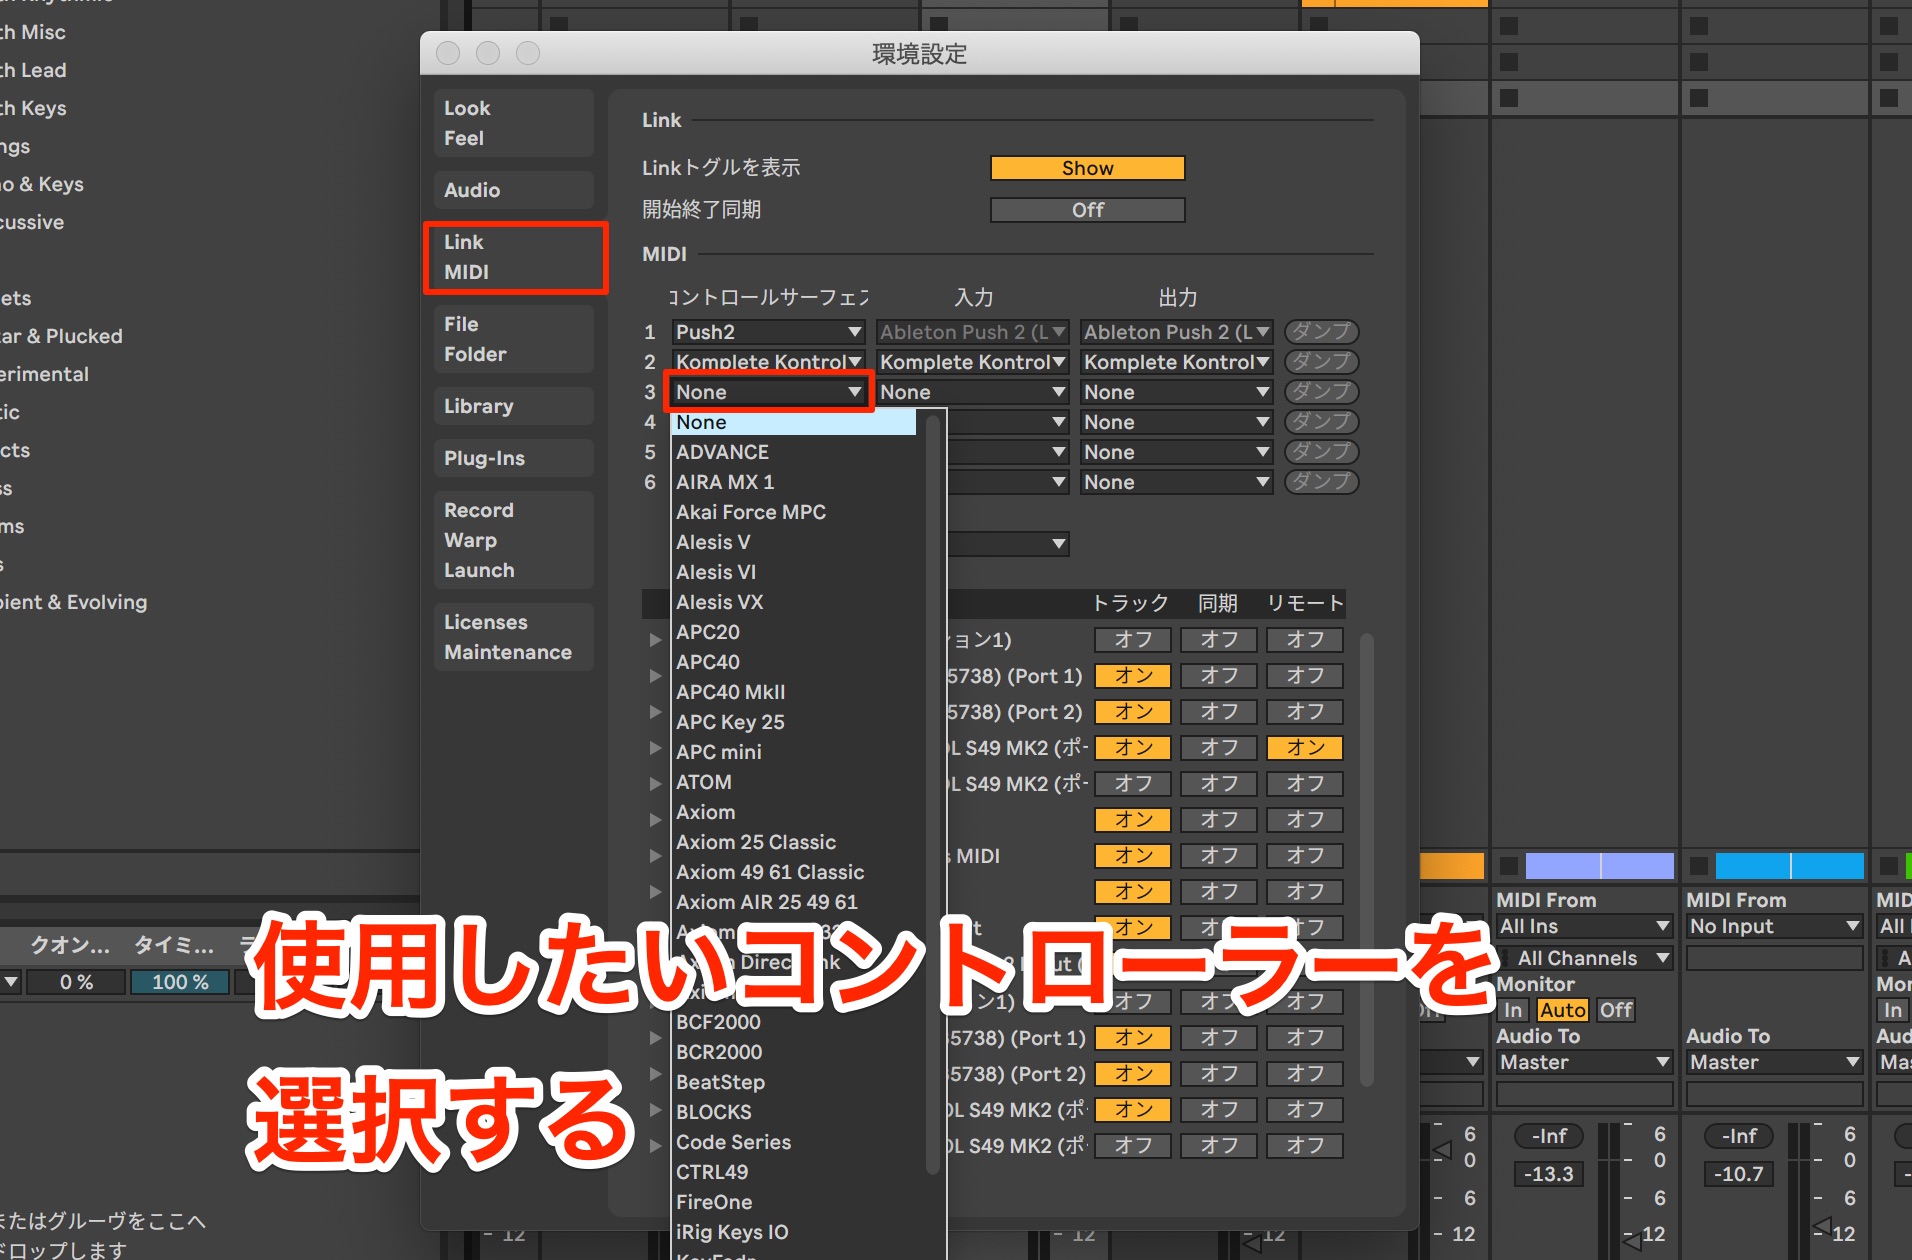Open the Look Feel preferences tab
The width and height of the screenshot is (1912, 1260).
coord(514,123)
